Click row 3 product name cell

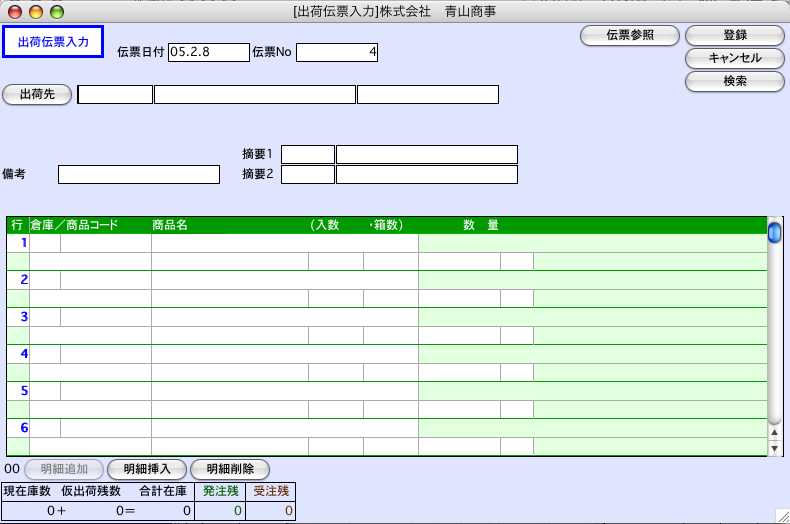[x=284, y=317]
